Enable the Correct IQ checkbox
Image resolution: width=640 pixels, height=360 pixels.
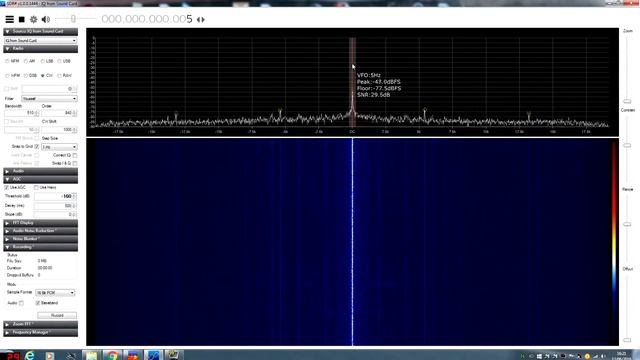click(x=75, y=155)
